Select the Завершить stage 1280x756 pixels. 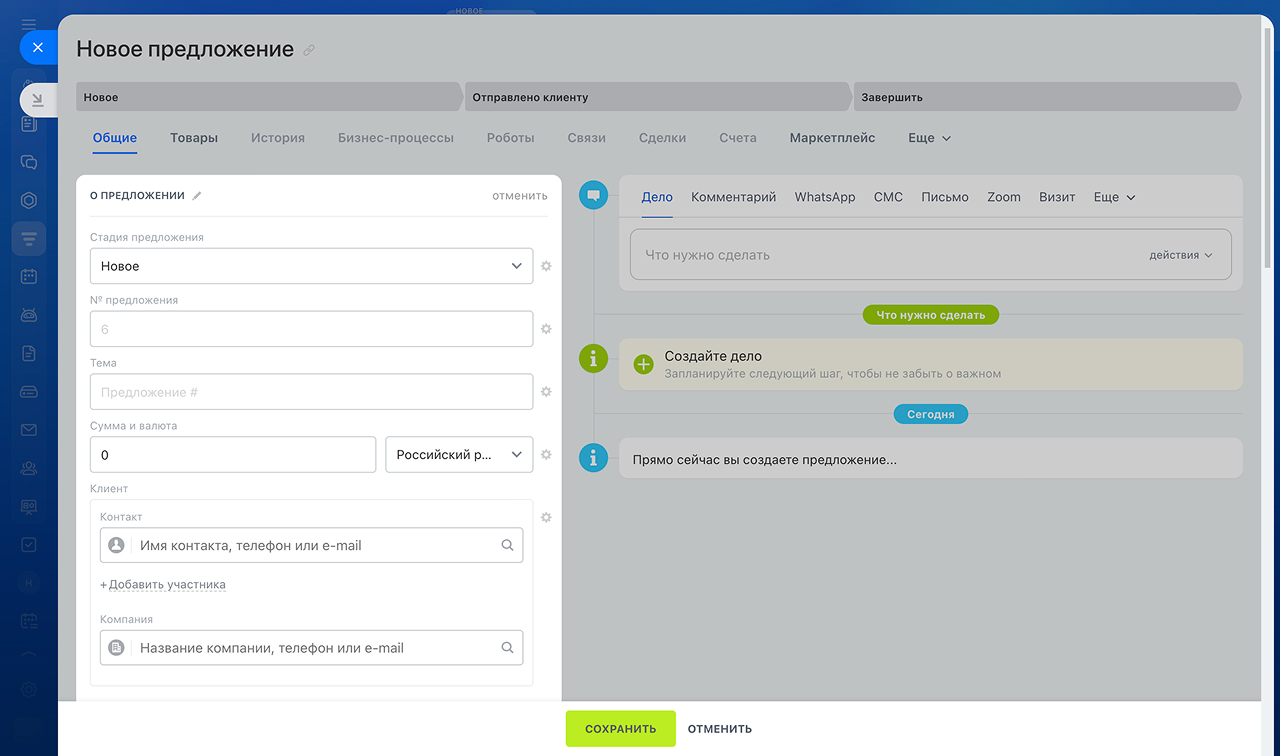[x=1046, y=97]
